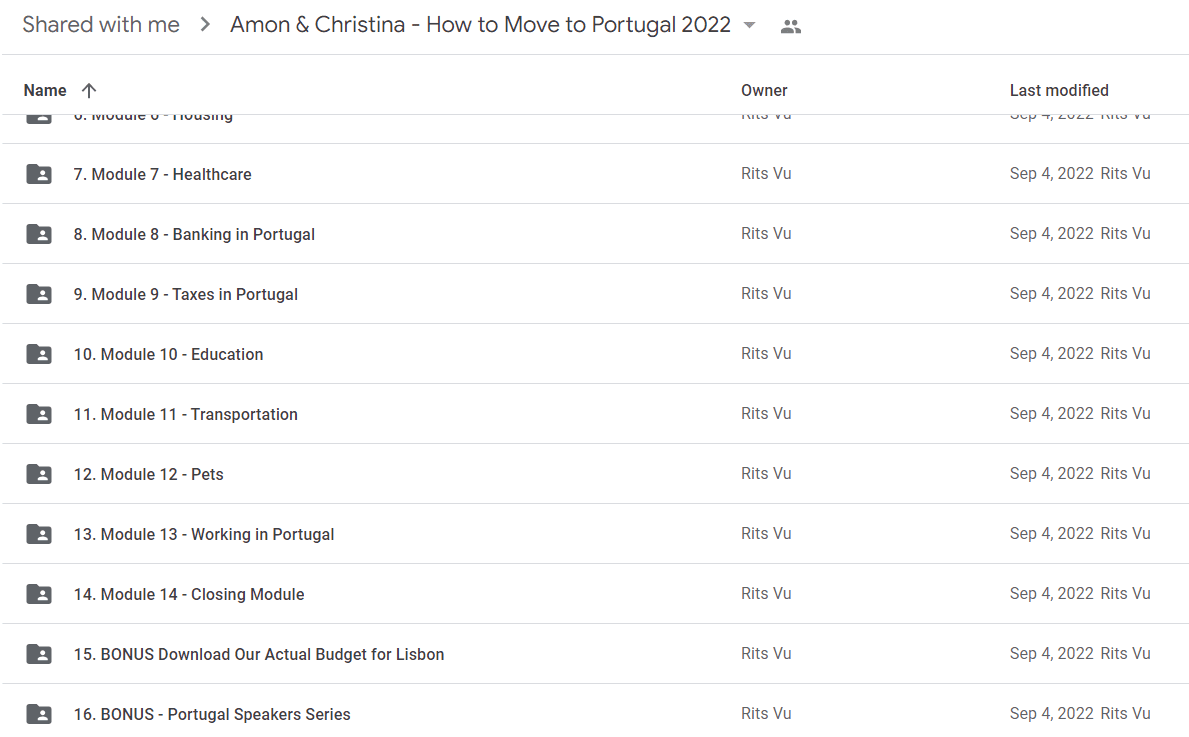Click the Module 10 Education folder icon
Screen dimensions: 1189x737
[x=39, y=354]
